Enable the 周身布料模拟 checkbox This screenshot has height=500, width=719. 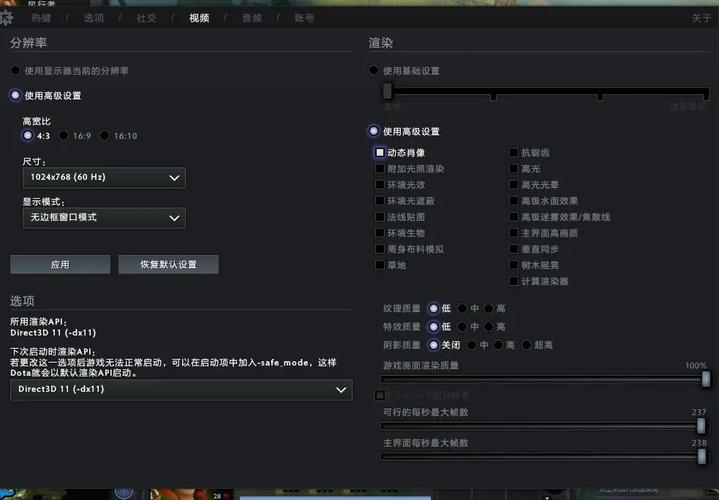(380, 249)
